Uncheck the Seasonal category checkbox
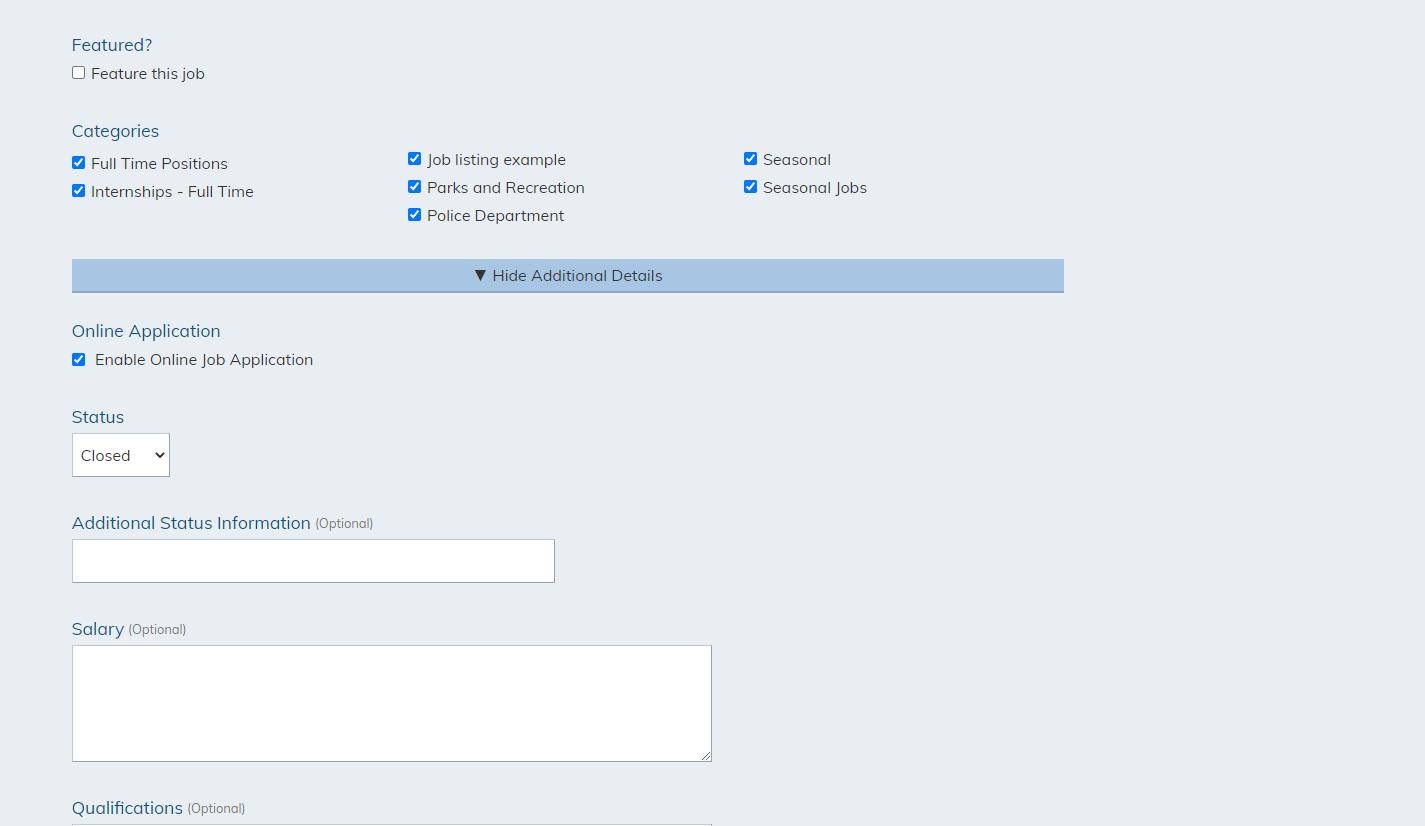 (x=750, y=159)
